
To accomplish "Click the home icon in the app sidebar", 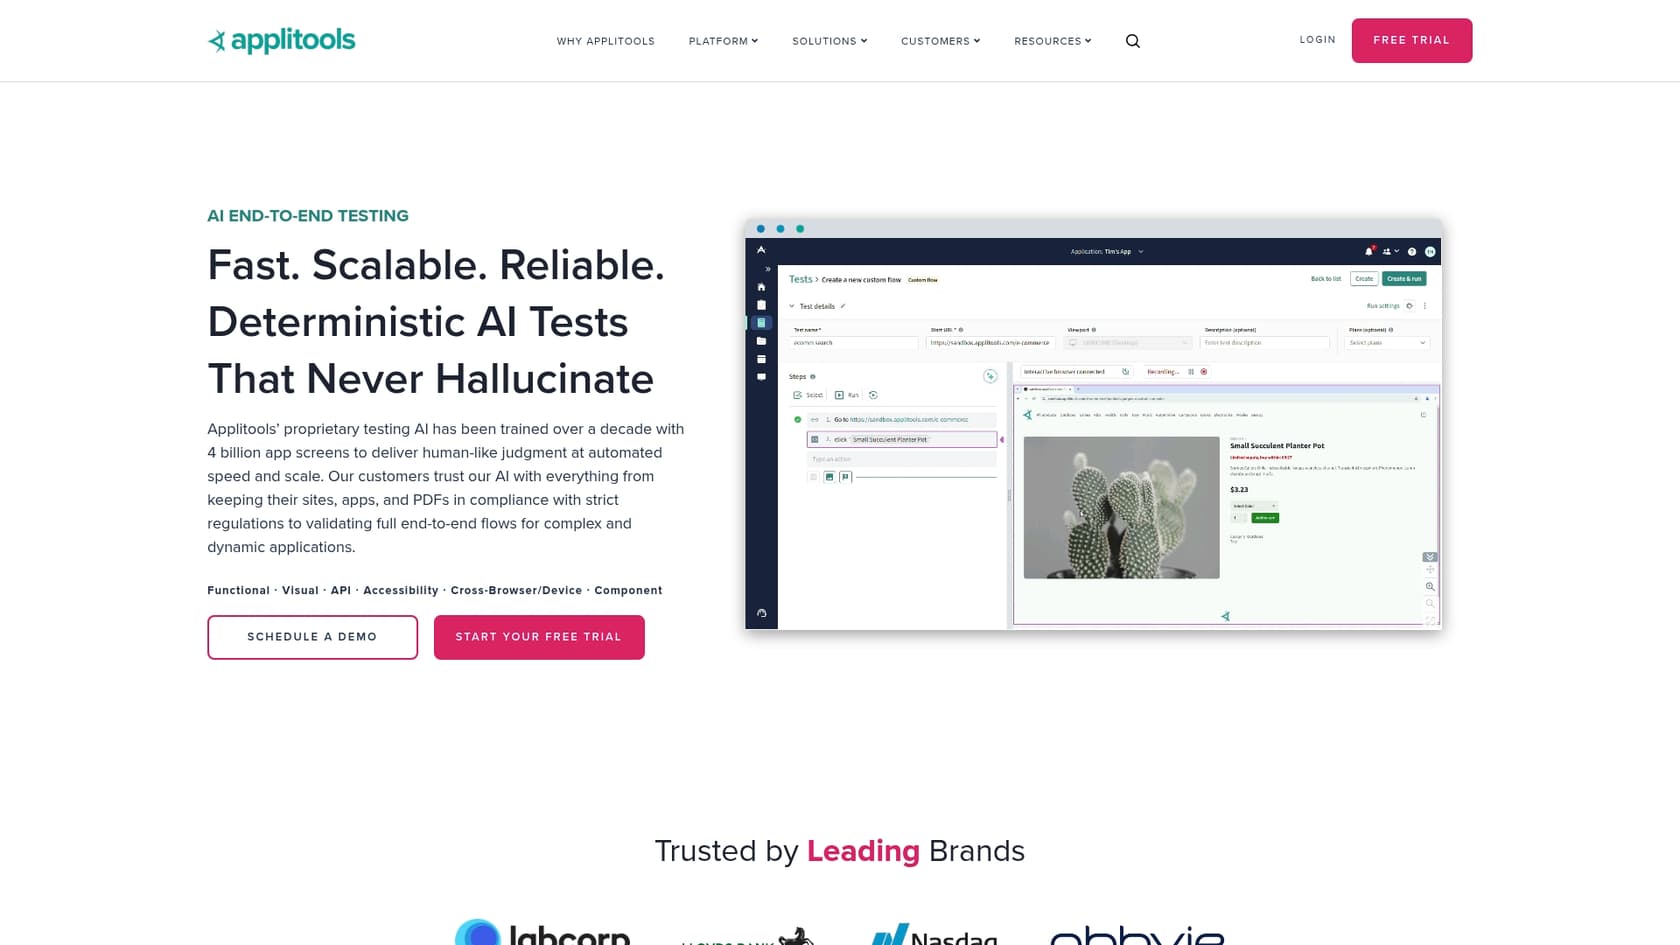I will (761, 287).
